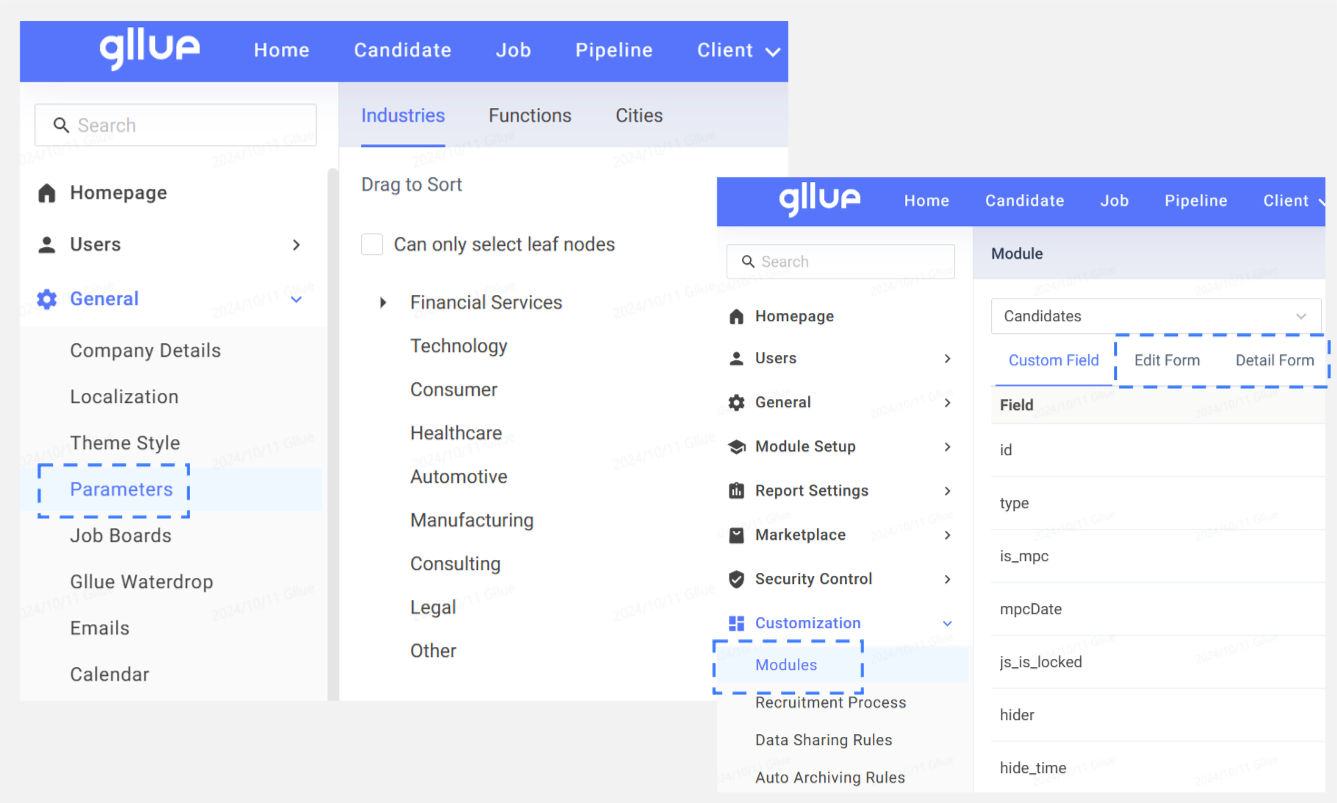Select Custom Field tab
This screenshot has width=1337, height=803.
coord(1053,361)
